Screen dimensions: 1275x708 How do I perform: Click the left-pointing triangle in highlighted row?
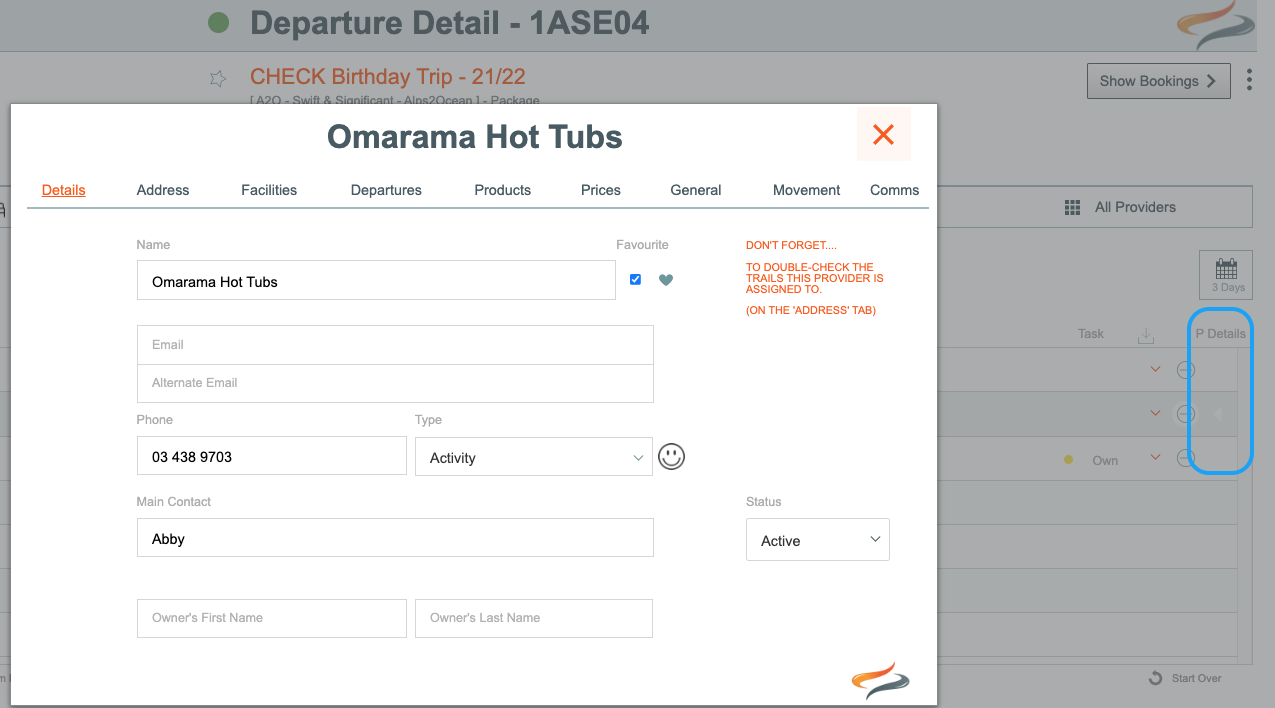coord(1218,413)
